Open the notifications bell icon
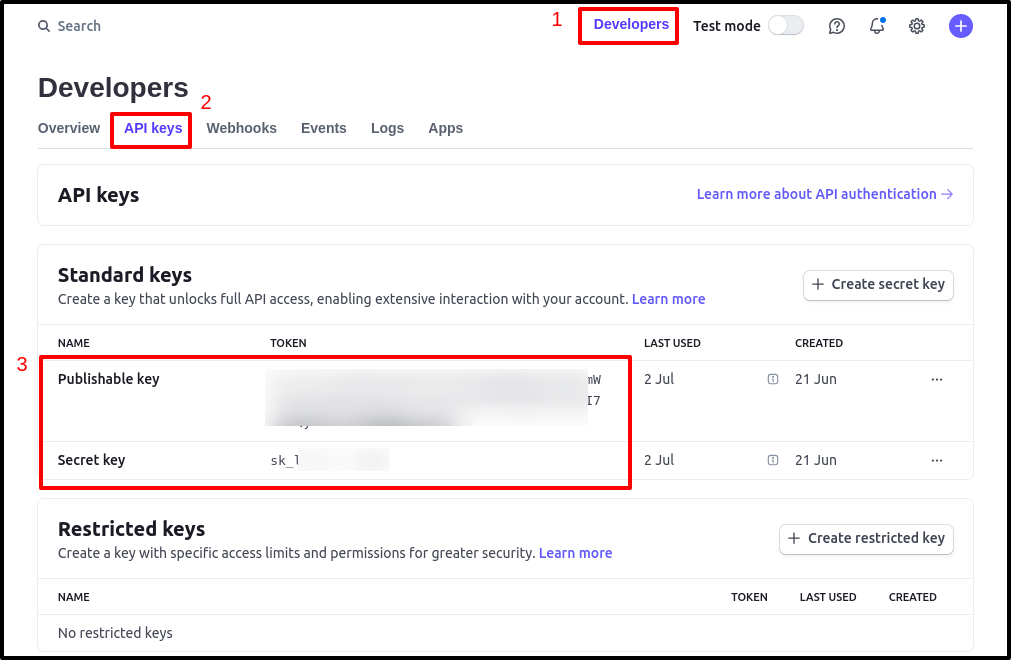Screen dimensions: 1011x660 pyautogui.click(x=877, y=26)
